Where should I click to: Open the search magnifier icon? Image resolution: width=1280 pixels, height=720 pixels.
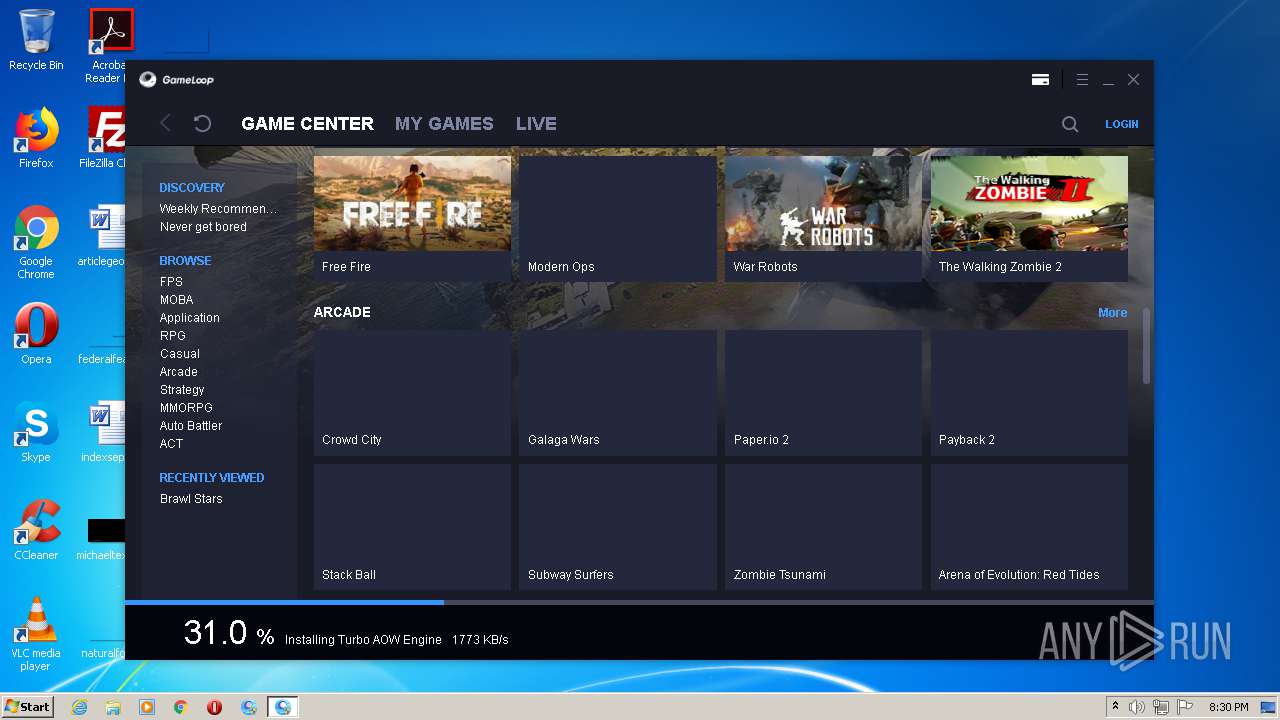[1070, 124]
